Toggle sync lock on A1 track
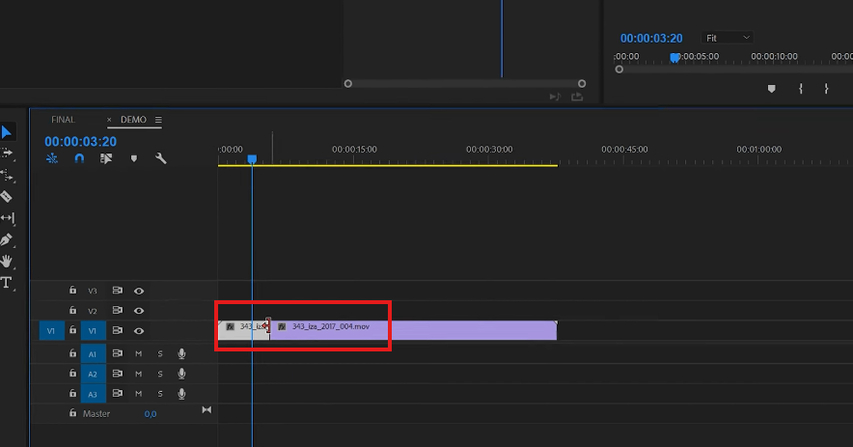Screen dimensions: 853x447 pos(117,353)
